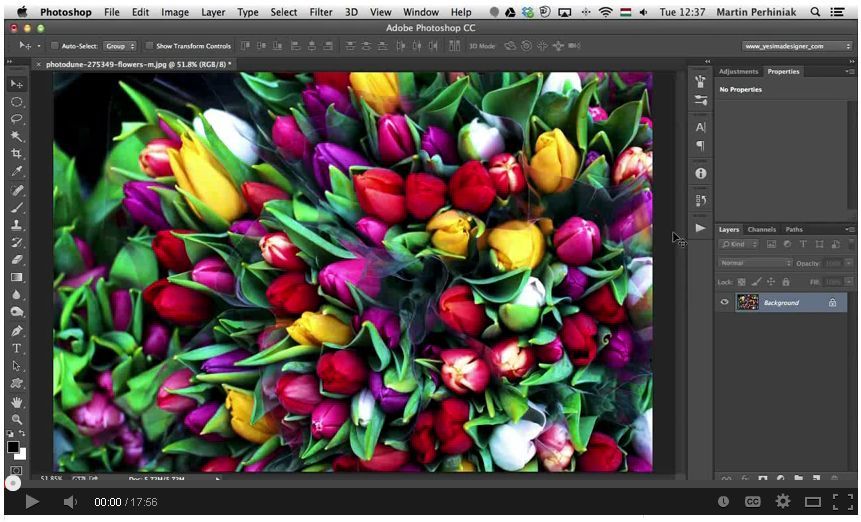Hide the Background layer with eye icon
The width and height of the screenshot is (861, 522).
[x=725, y=302]
